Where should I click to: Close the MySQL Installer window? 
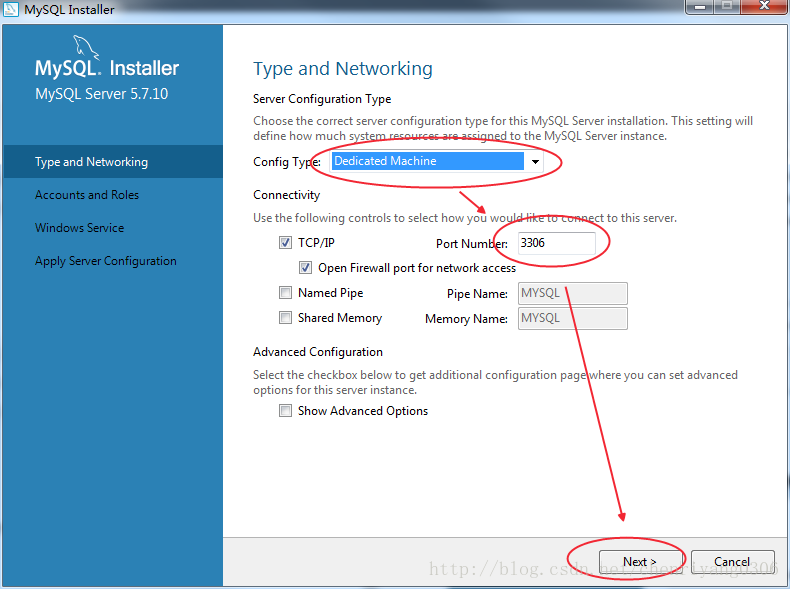pos(764,6)
